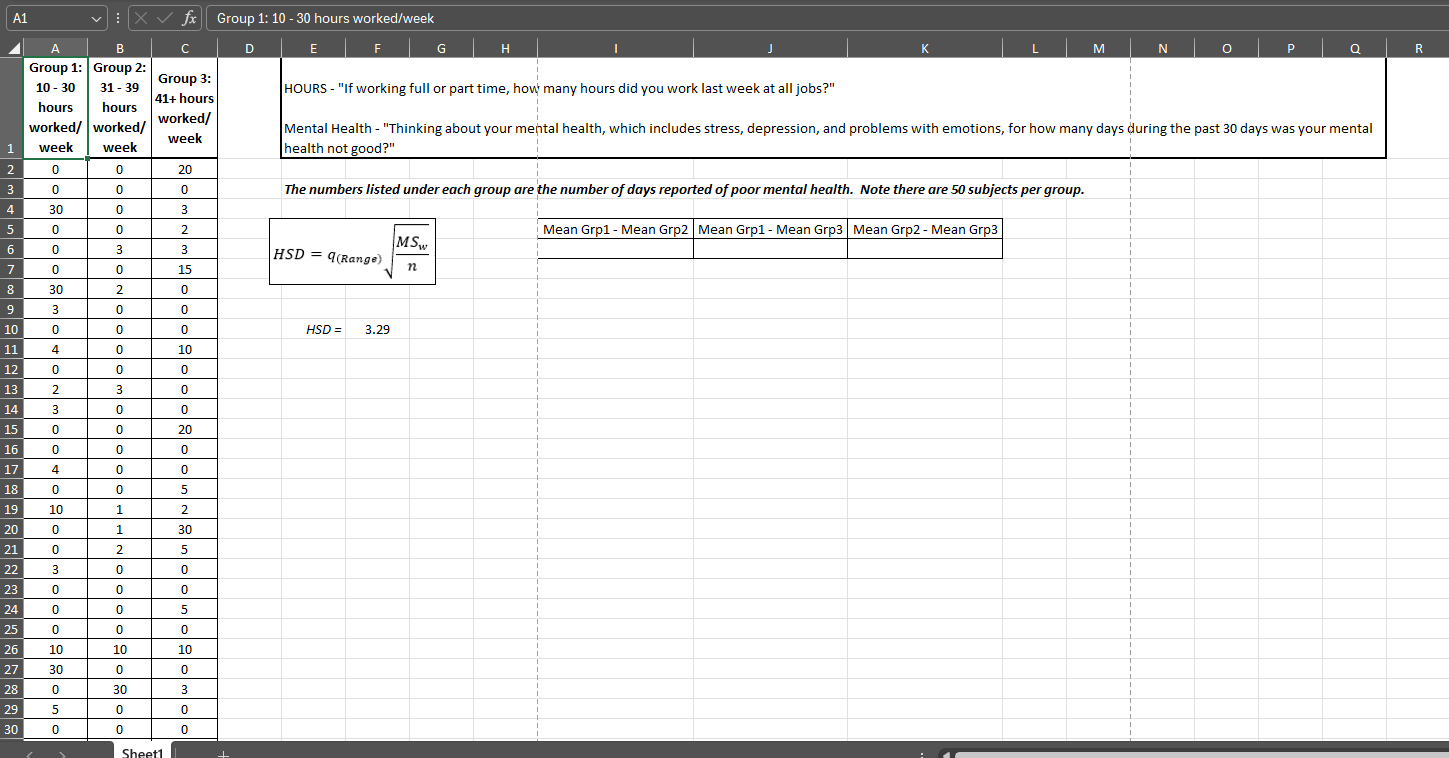Select cell B28 containing 30
Image resolution: width=1449 pixels, height=758 pixels.
tap(119, 689)
